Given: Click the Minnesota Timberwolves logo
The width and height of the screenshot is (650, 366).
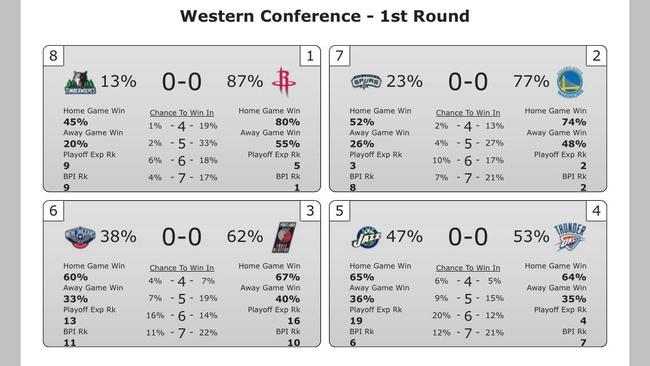Looking at the screenshot, I should pos(80,82).
